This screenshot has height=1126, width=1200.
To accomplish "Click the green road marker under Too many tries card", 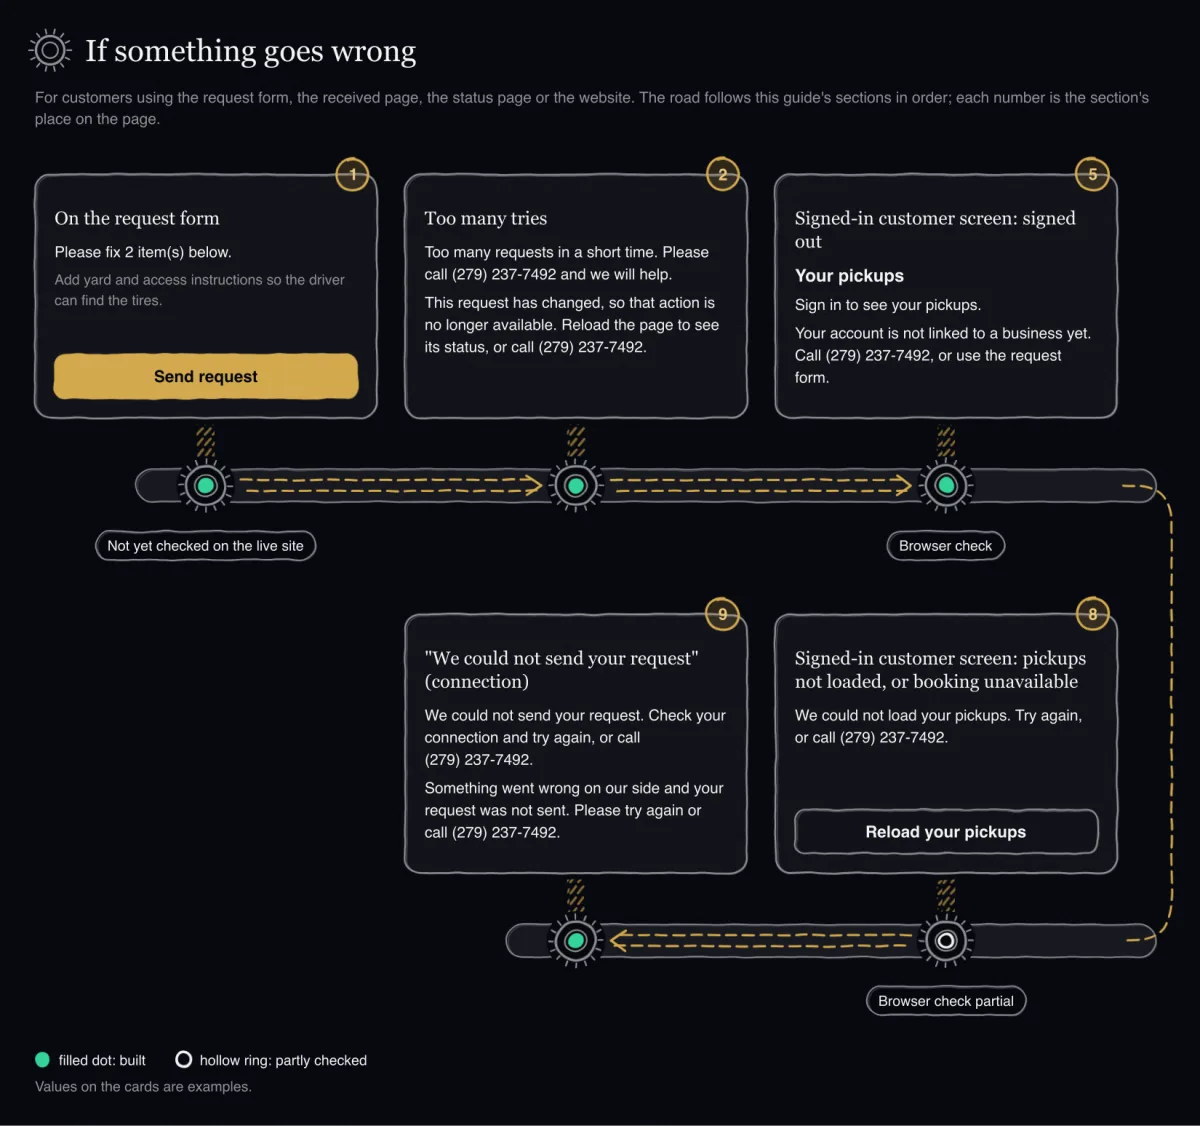I will tap(575, 486).
